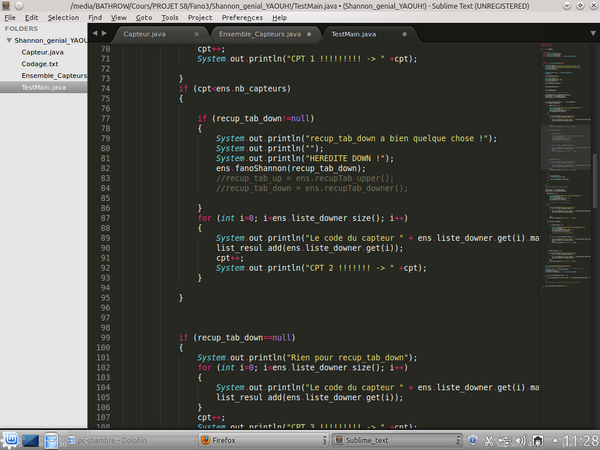Expand hidden system tray icons arrow
Image resolution: width=600 pixels, height=450 pixels.
(556, 439)
